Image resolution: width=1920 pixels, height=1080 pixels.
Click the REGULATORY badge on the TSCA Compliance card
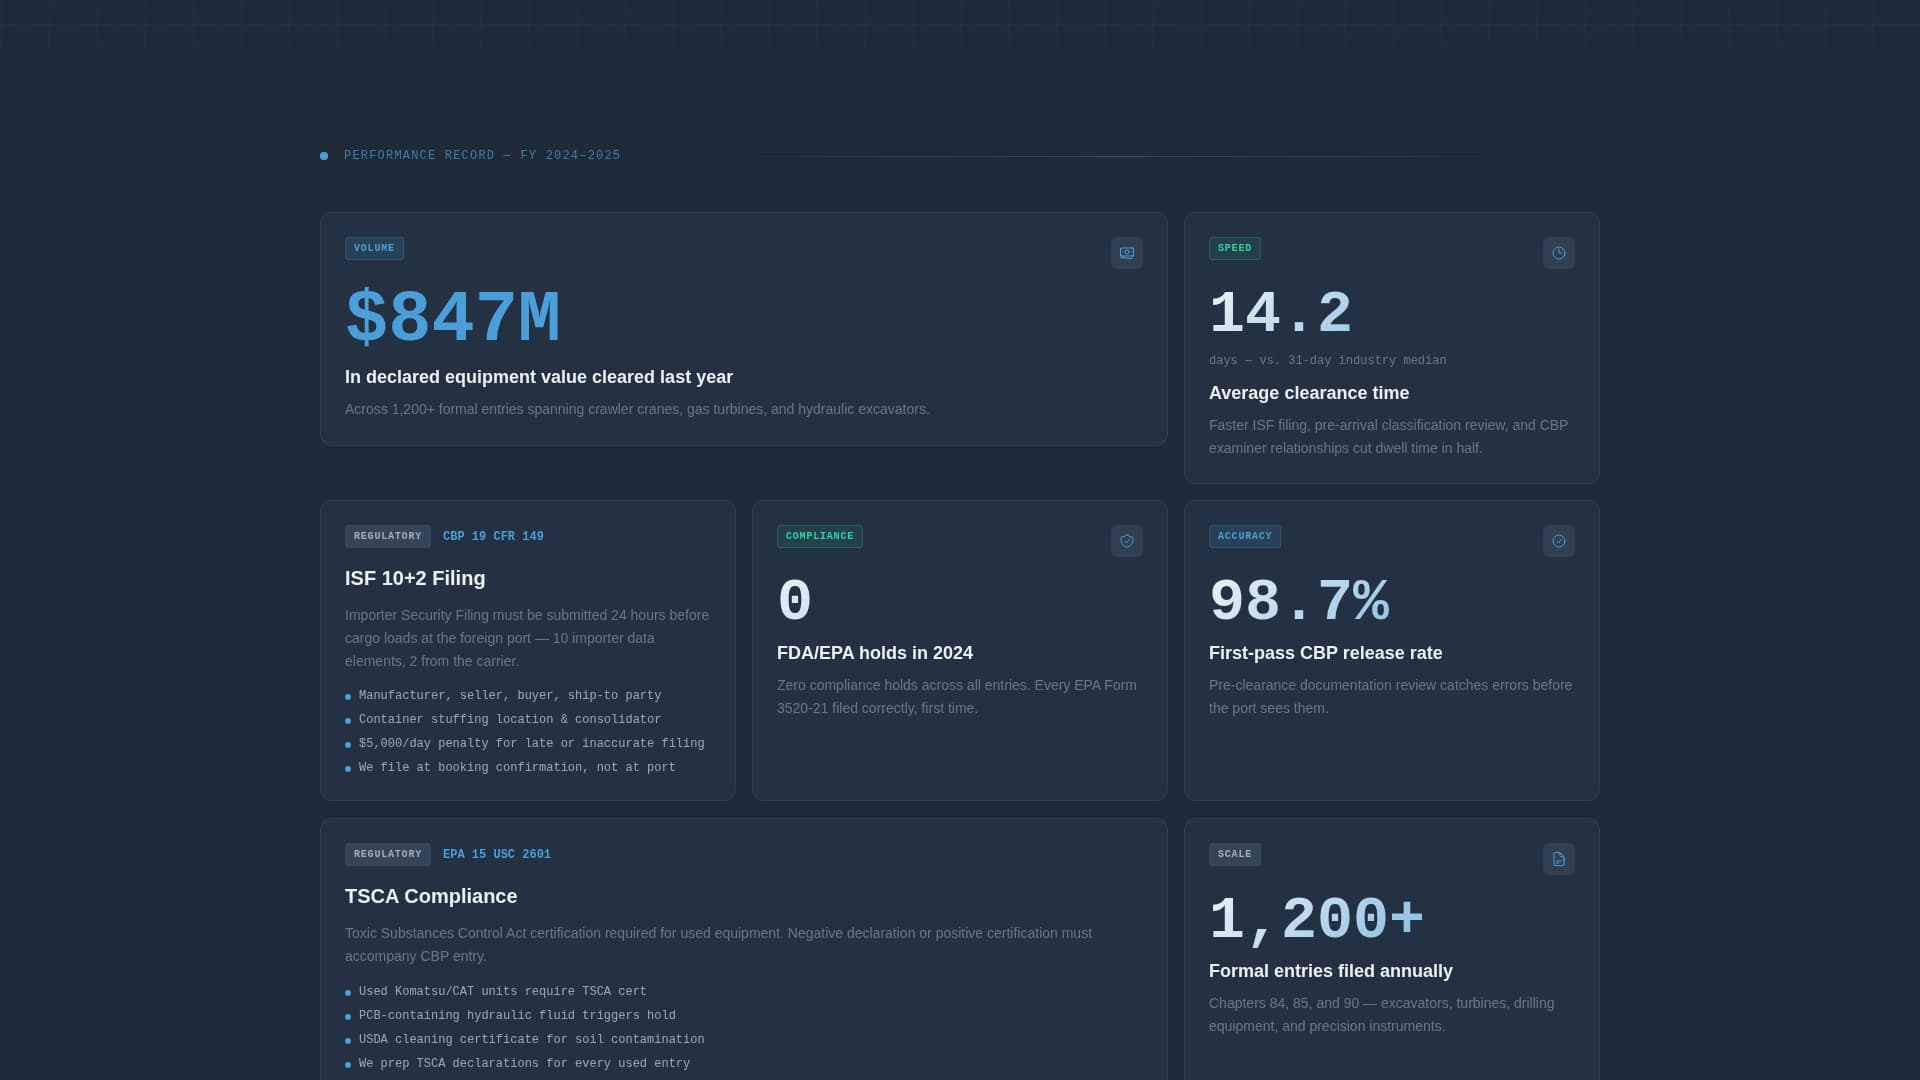pyautogui.click(x=387, y=854)
